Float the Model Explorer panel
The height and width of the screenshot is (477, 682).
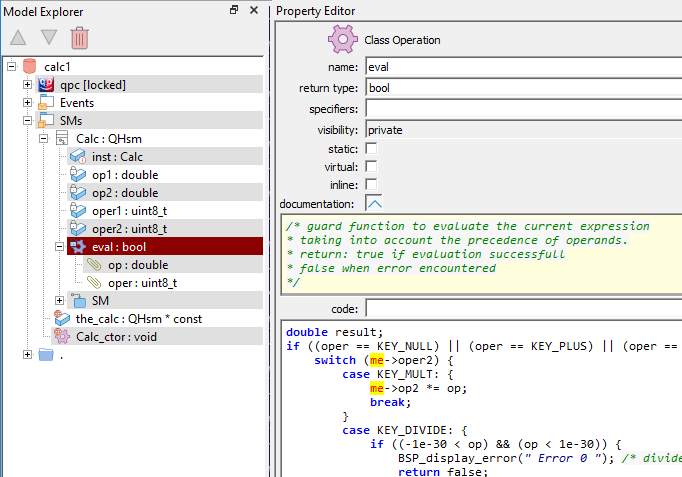[234, 10]
